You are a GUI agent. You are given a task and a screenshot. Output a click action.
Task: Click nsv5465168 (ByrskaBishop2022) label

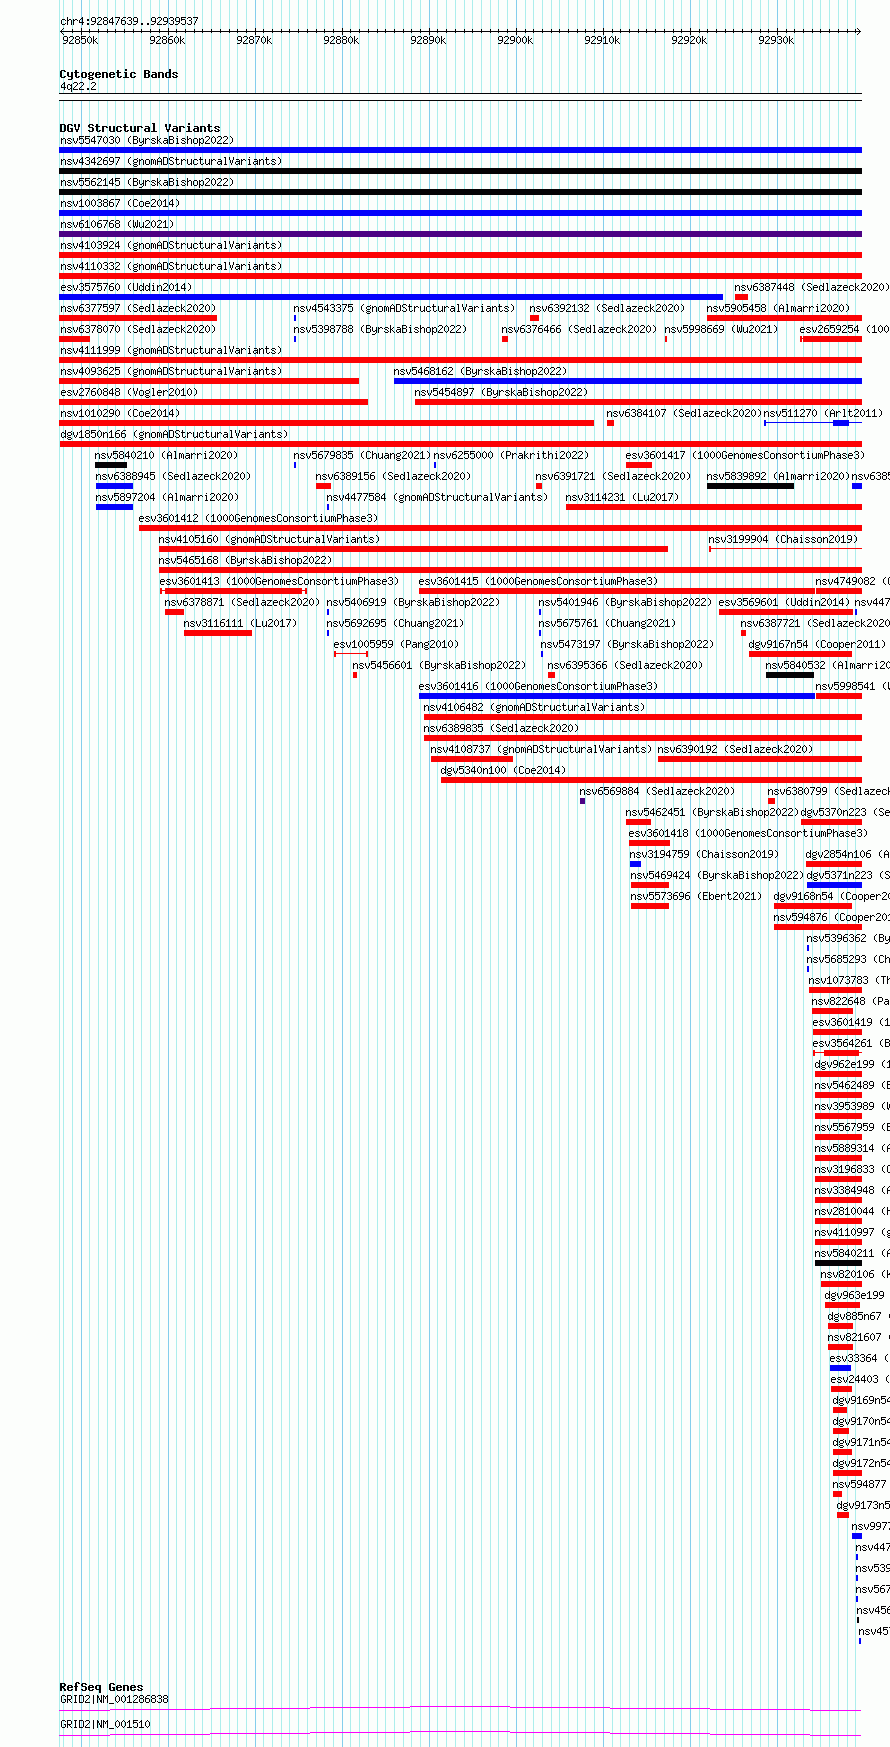point(245,561)
